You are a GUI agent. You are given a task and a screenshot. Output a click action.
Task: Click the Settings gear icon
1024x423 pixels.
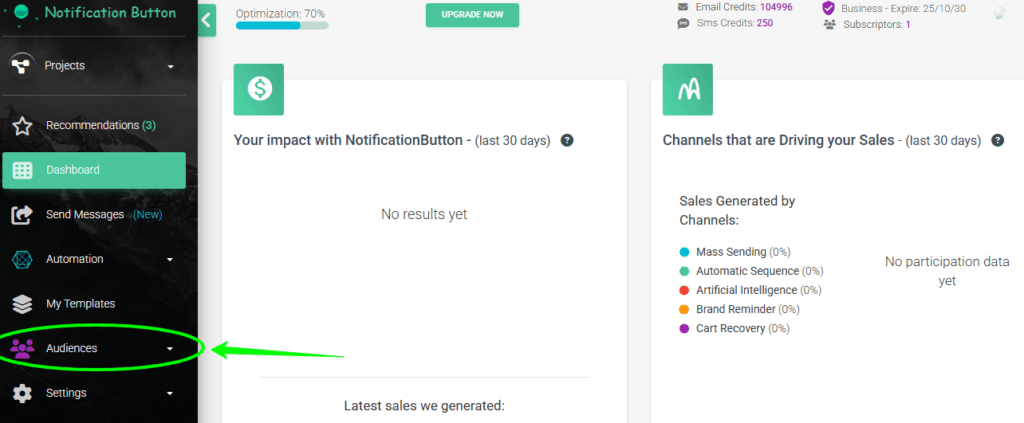pos(22,393)
